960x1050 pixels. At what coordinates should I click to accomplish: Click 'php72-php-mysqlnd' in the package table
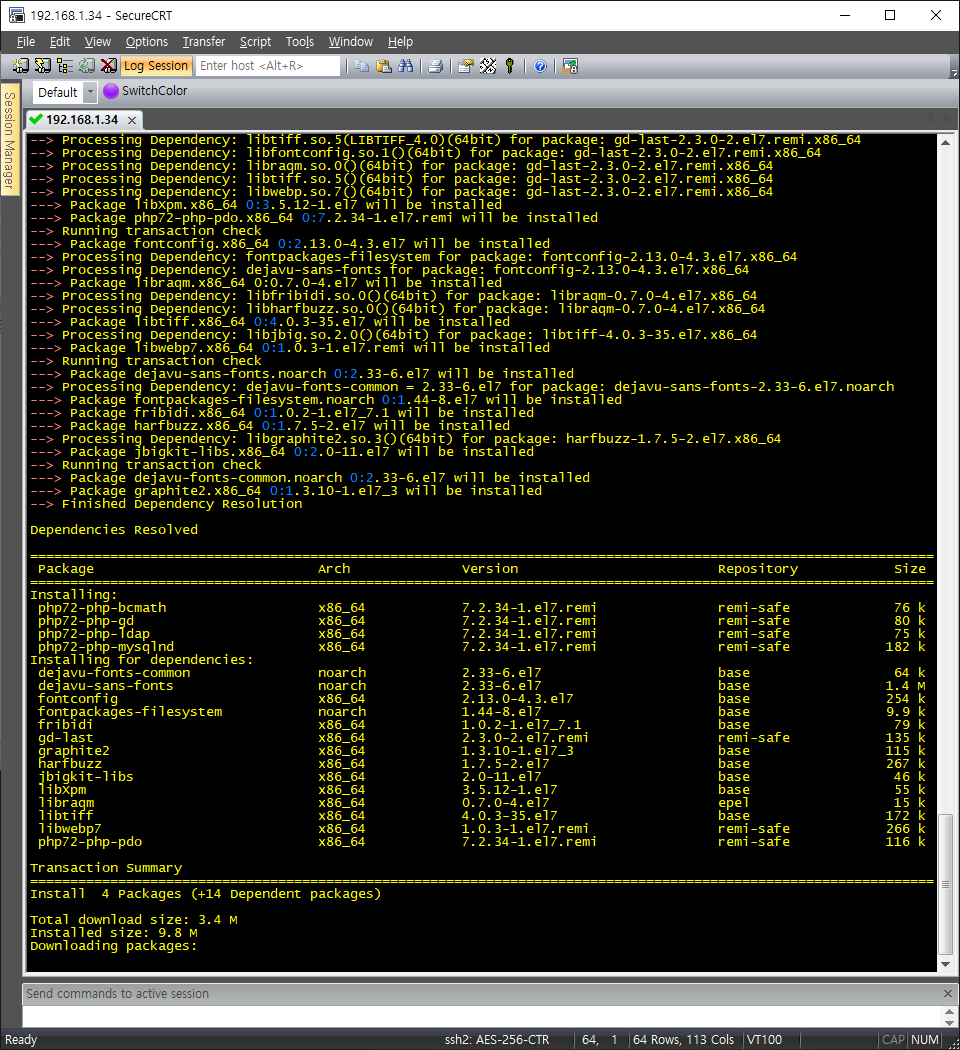click(x=106, y=647)
